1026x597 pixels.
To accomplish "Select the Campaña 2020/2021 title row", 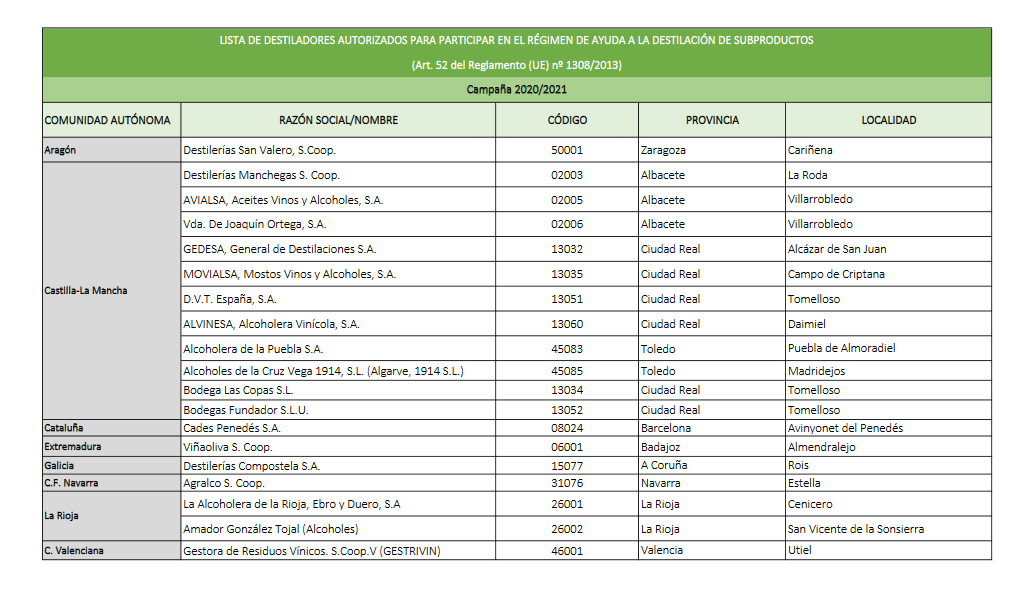I will click(x=517, y=90).
